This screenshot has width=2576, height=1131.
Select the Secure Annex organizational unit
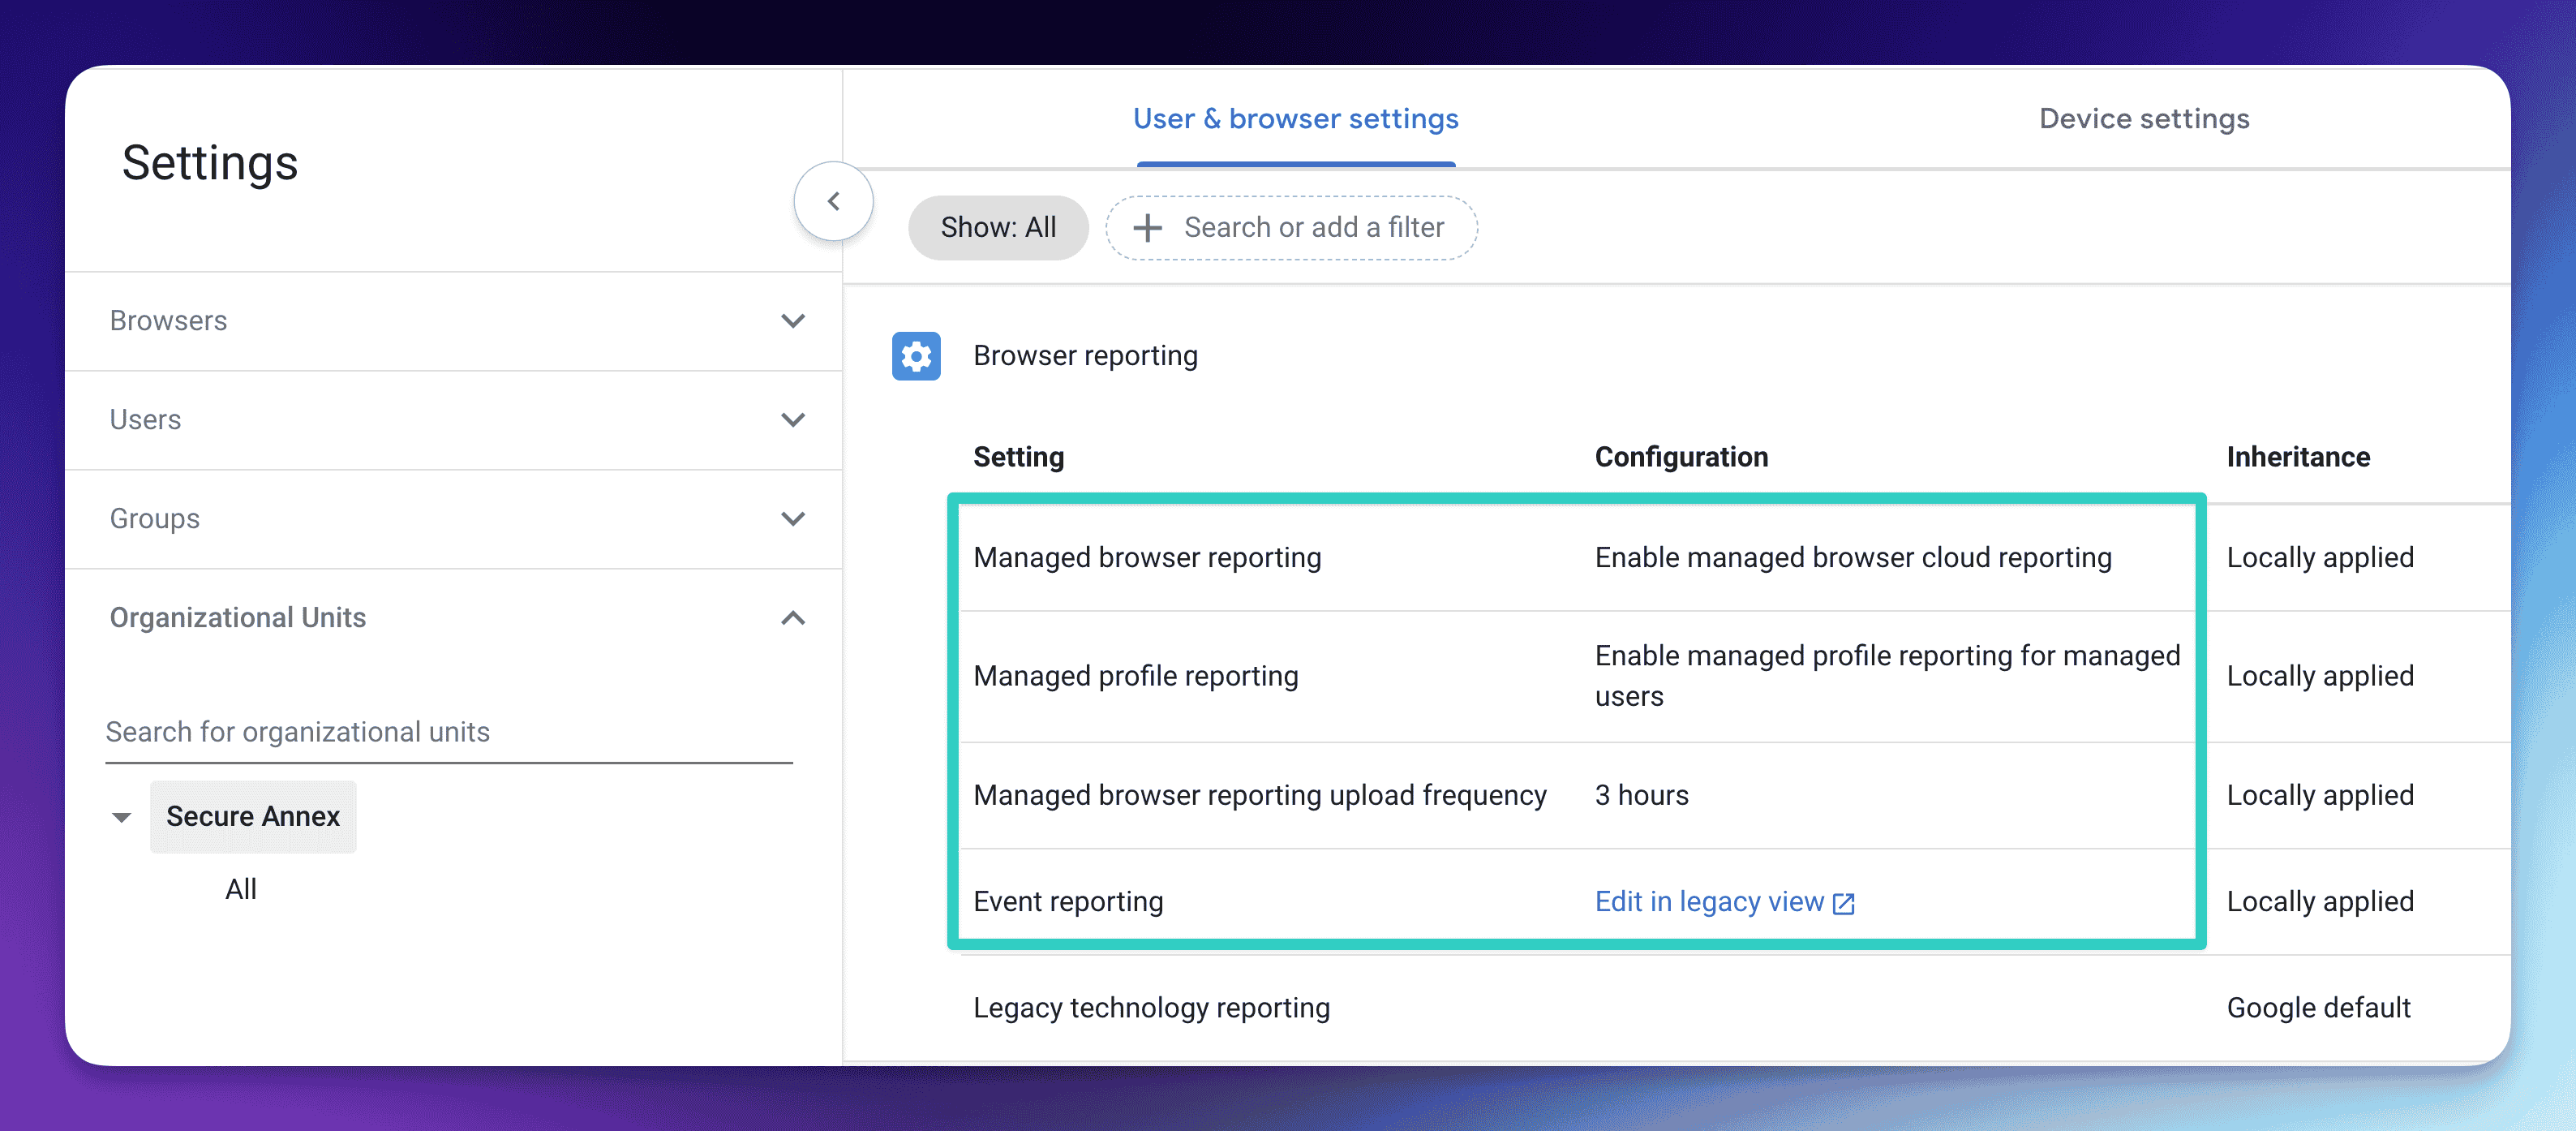[252, 816]
